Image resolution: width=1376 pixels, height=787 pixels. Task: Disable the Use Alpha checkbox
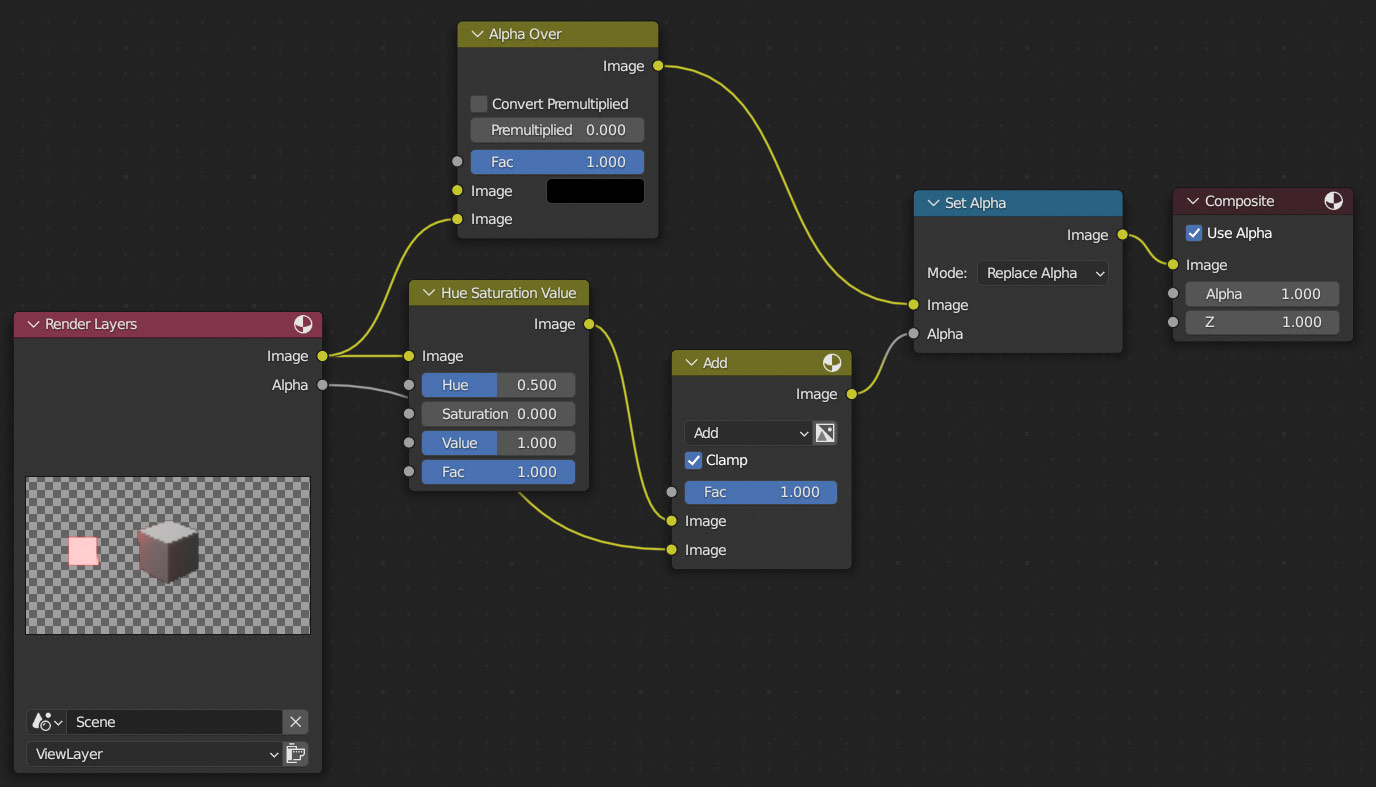1194,233
